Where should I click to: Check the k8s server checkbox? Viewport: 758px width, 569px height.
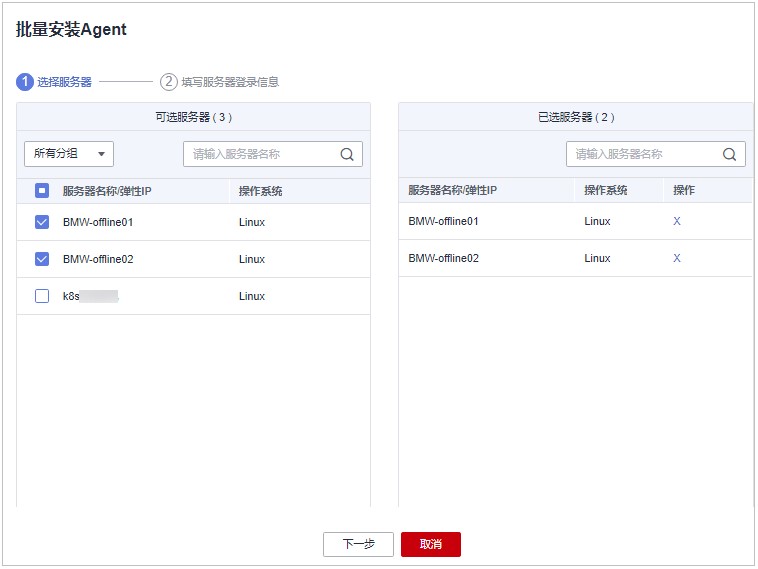[x=42, y=296]
